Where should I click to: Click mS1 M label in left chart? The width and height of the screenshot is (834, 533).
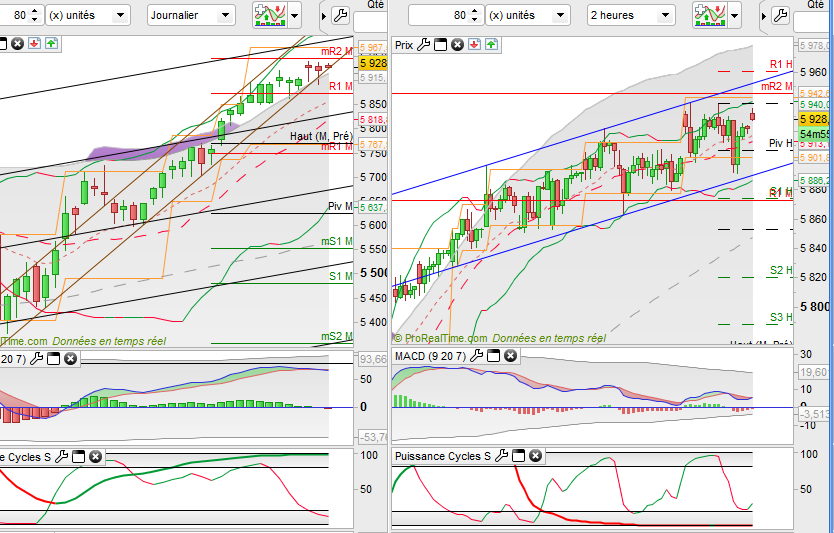point(337,241)
